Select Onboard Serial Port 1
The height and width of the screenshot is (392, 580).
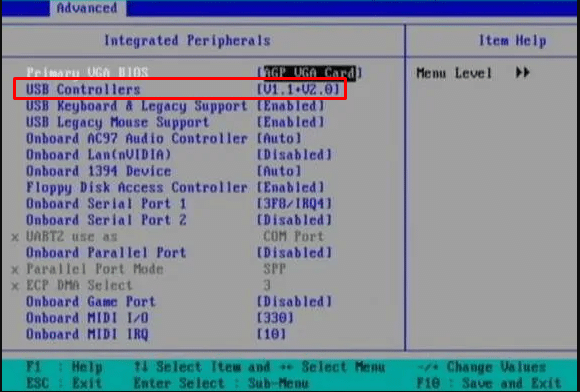(x=106, y=204)
